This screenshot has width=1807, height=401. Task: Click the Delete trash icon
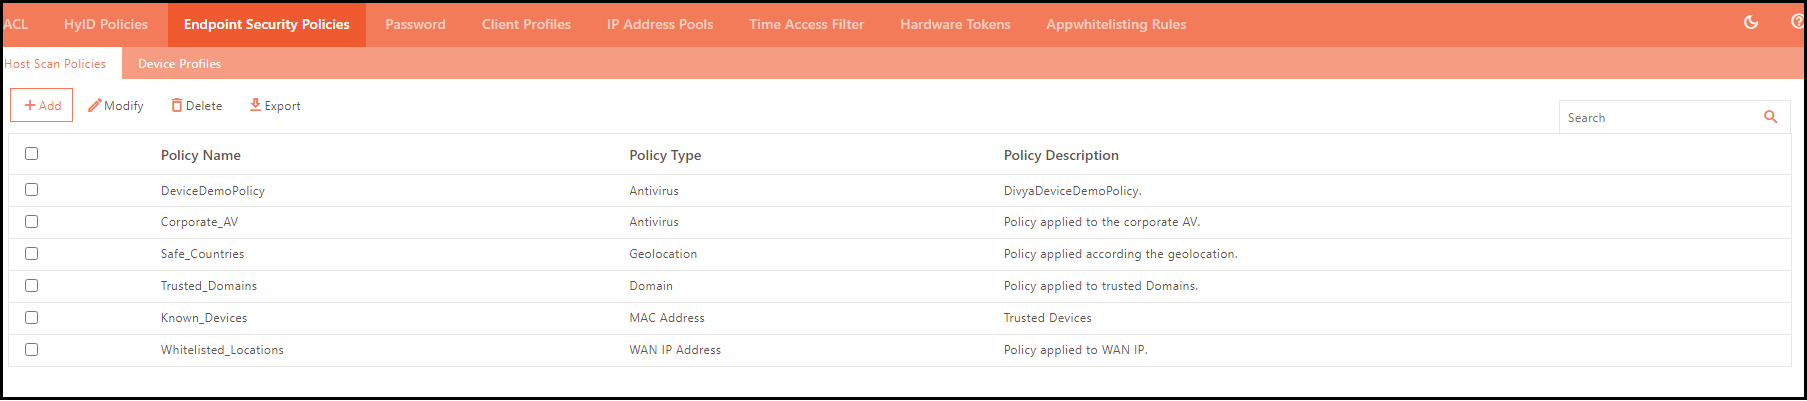[177, 105]
